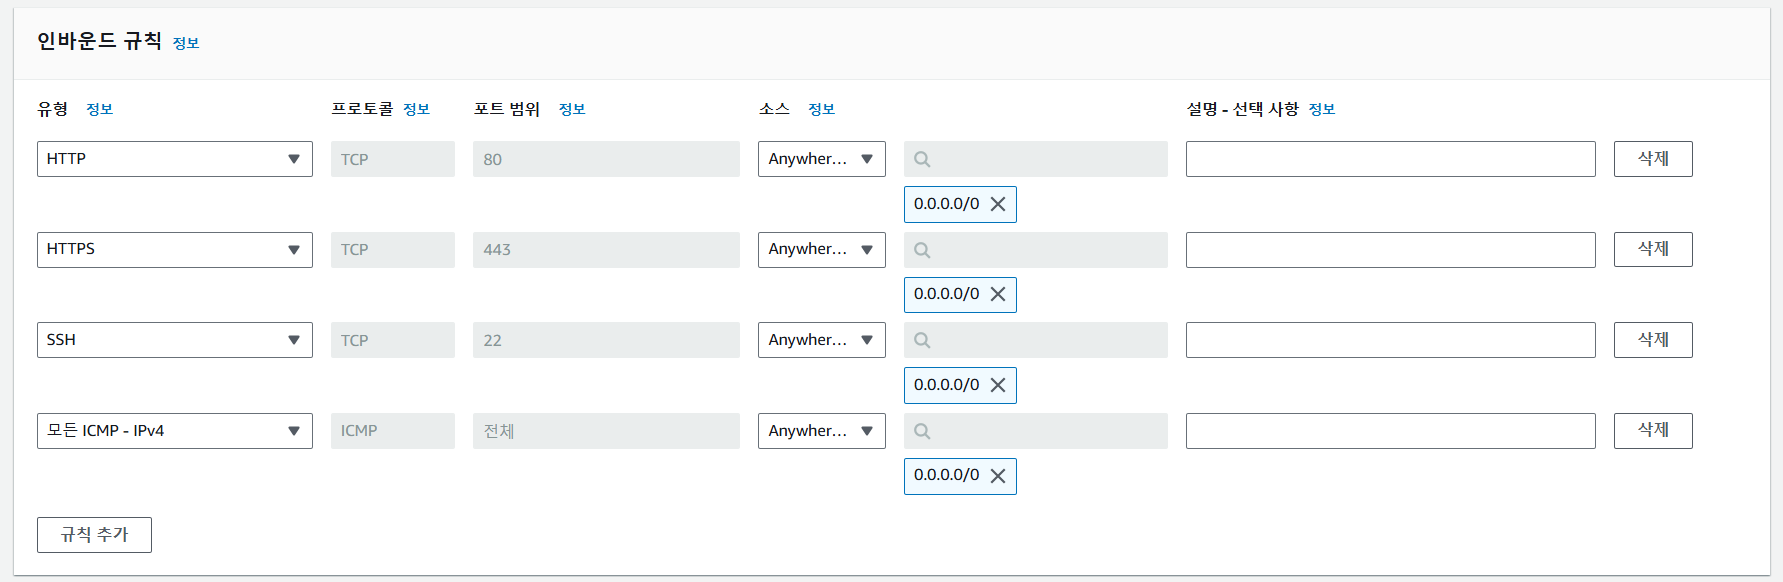Click the description field for HTTPS rule
This screenshot has height=582, width=1783.
point(1391,250)
